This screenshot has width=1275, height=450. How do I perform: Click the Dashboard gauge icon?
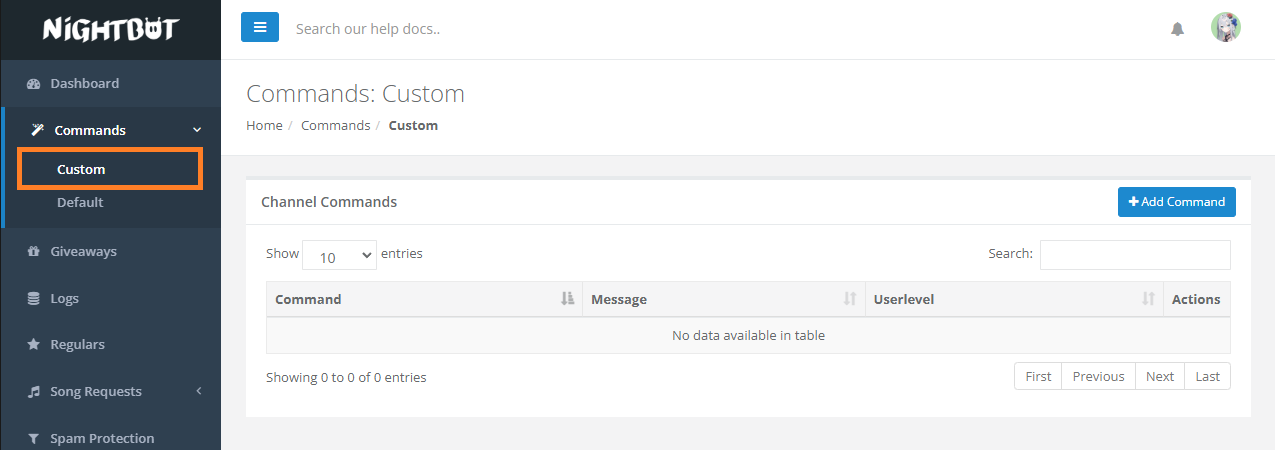[33, 84]
